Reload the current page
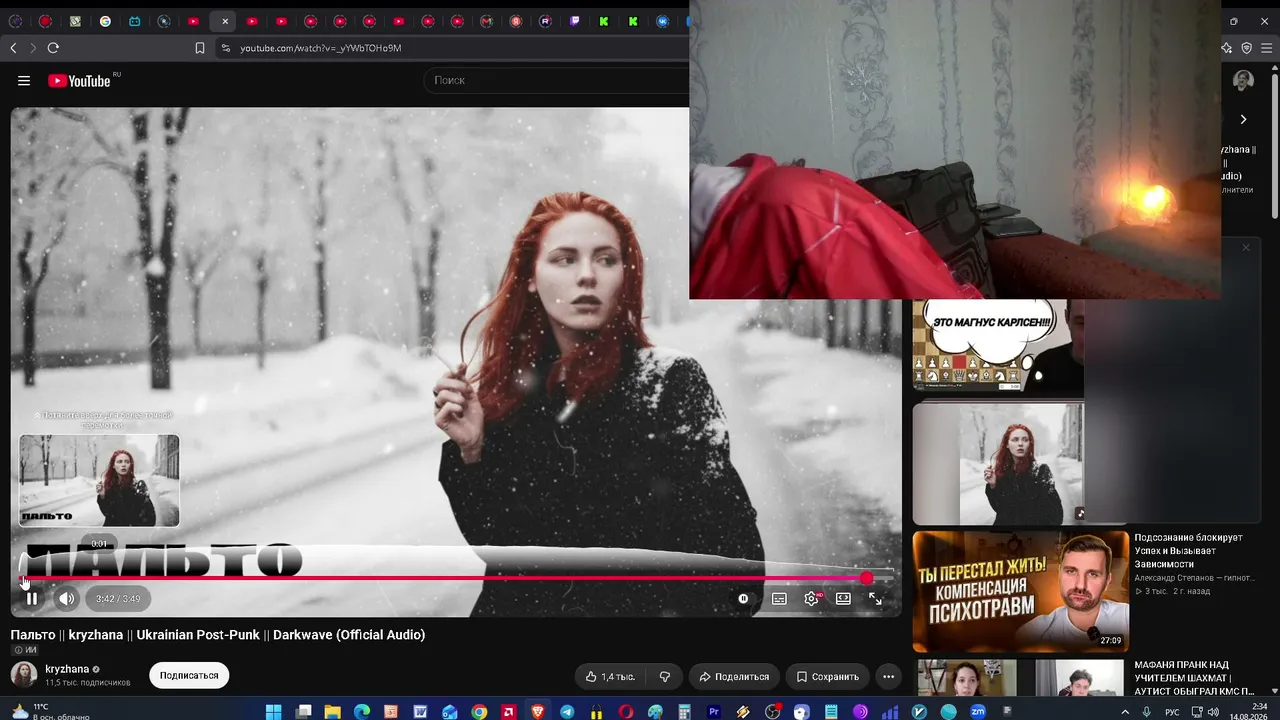 [x=53, y=48]
